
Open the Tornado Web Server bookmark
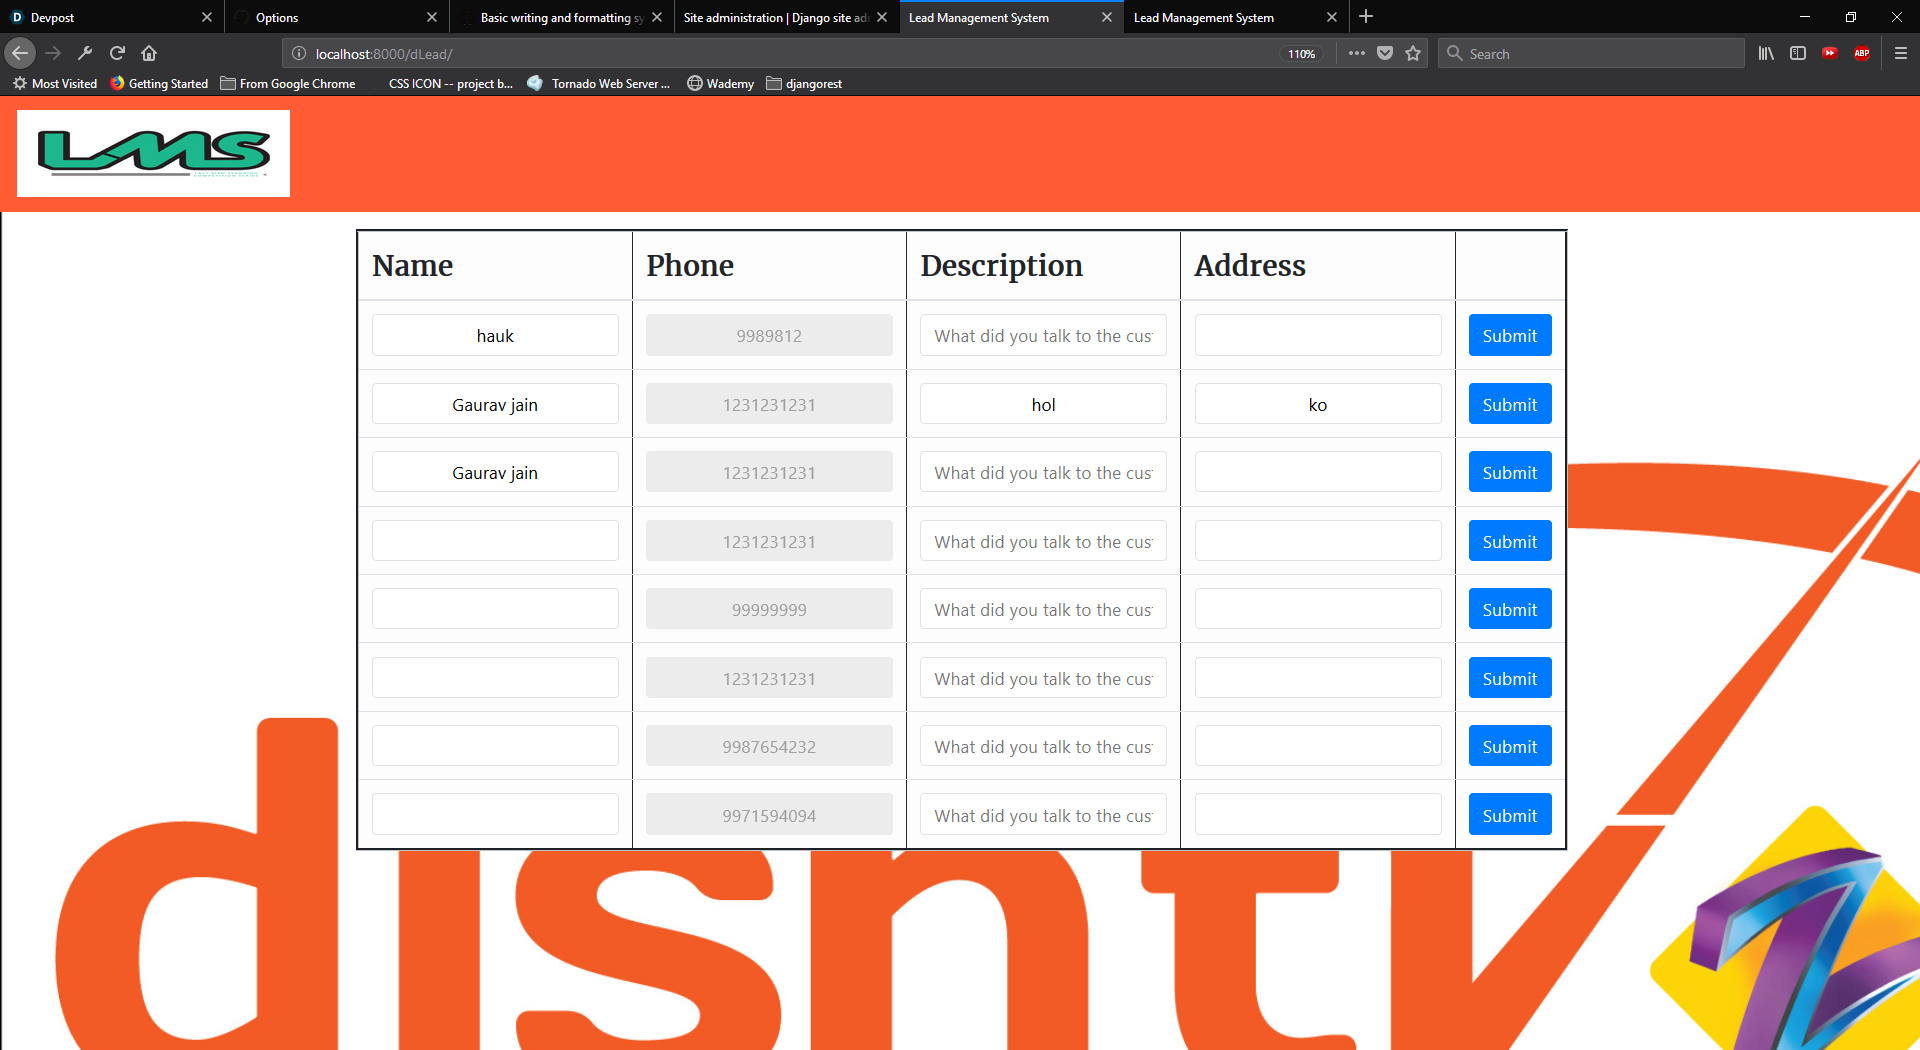[x=598, y=83]
